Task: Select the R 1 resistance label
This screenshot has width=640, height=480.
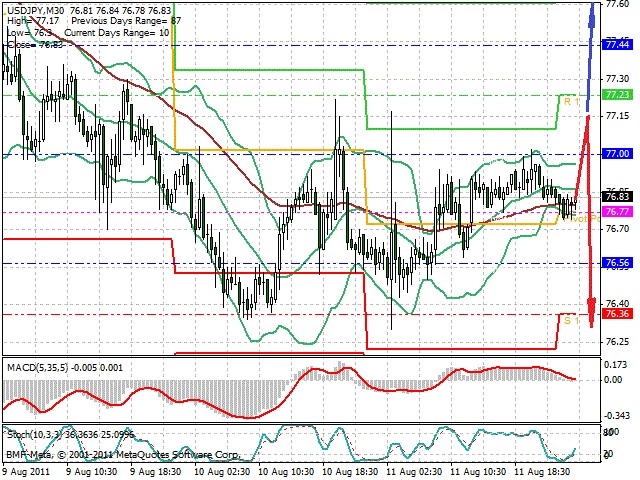Action: pos(571,102)
